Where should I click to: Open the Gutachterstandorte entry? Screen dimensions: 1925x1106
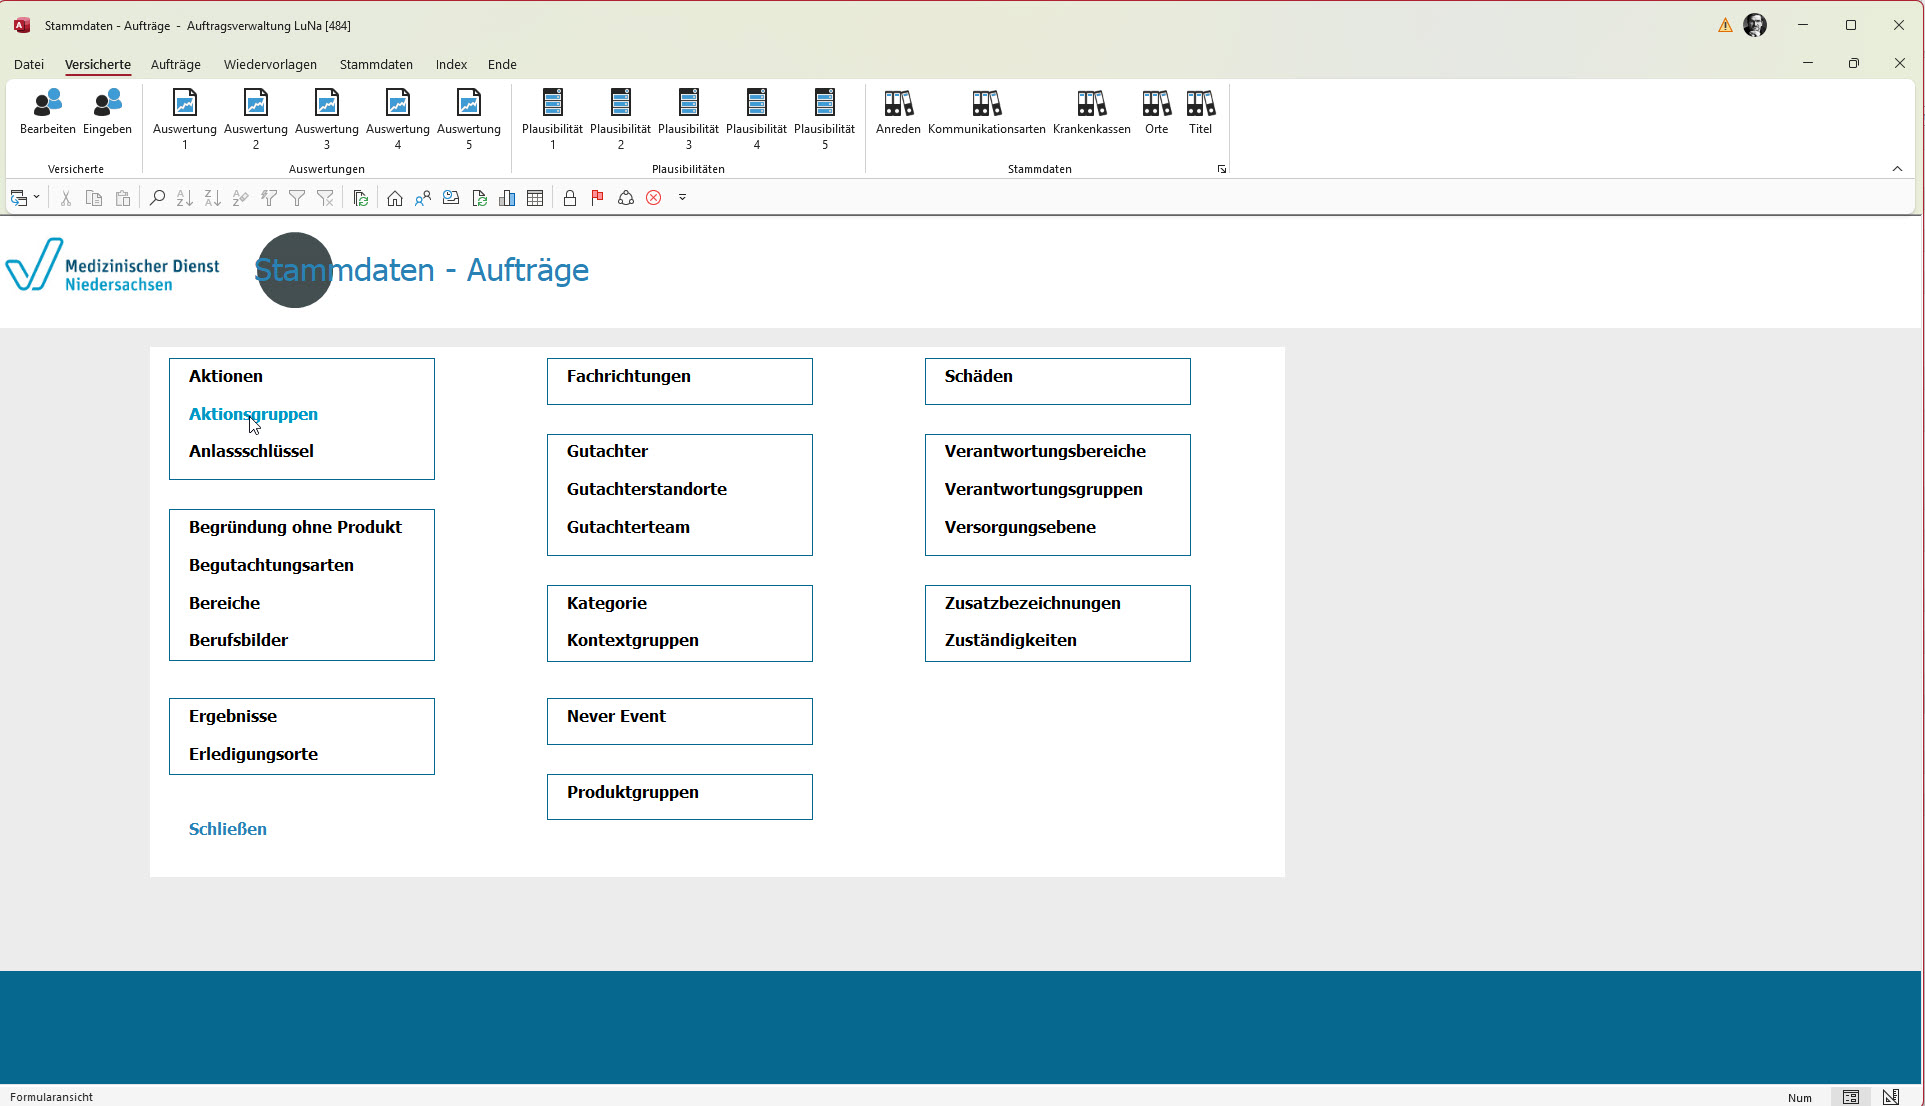[x=646, y=489]
